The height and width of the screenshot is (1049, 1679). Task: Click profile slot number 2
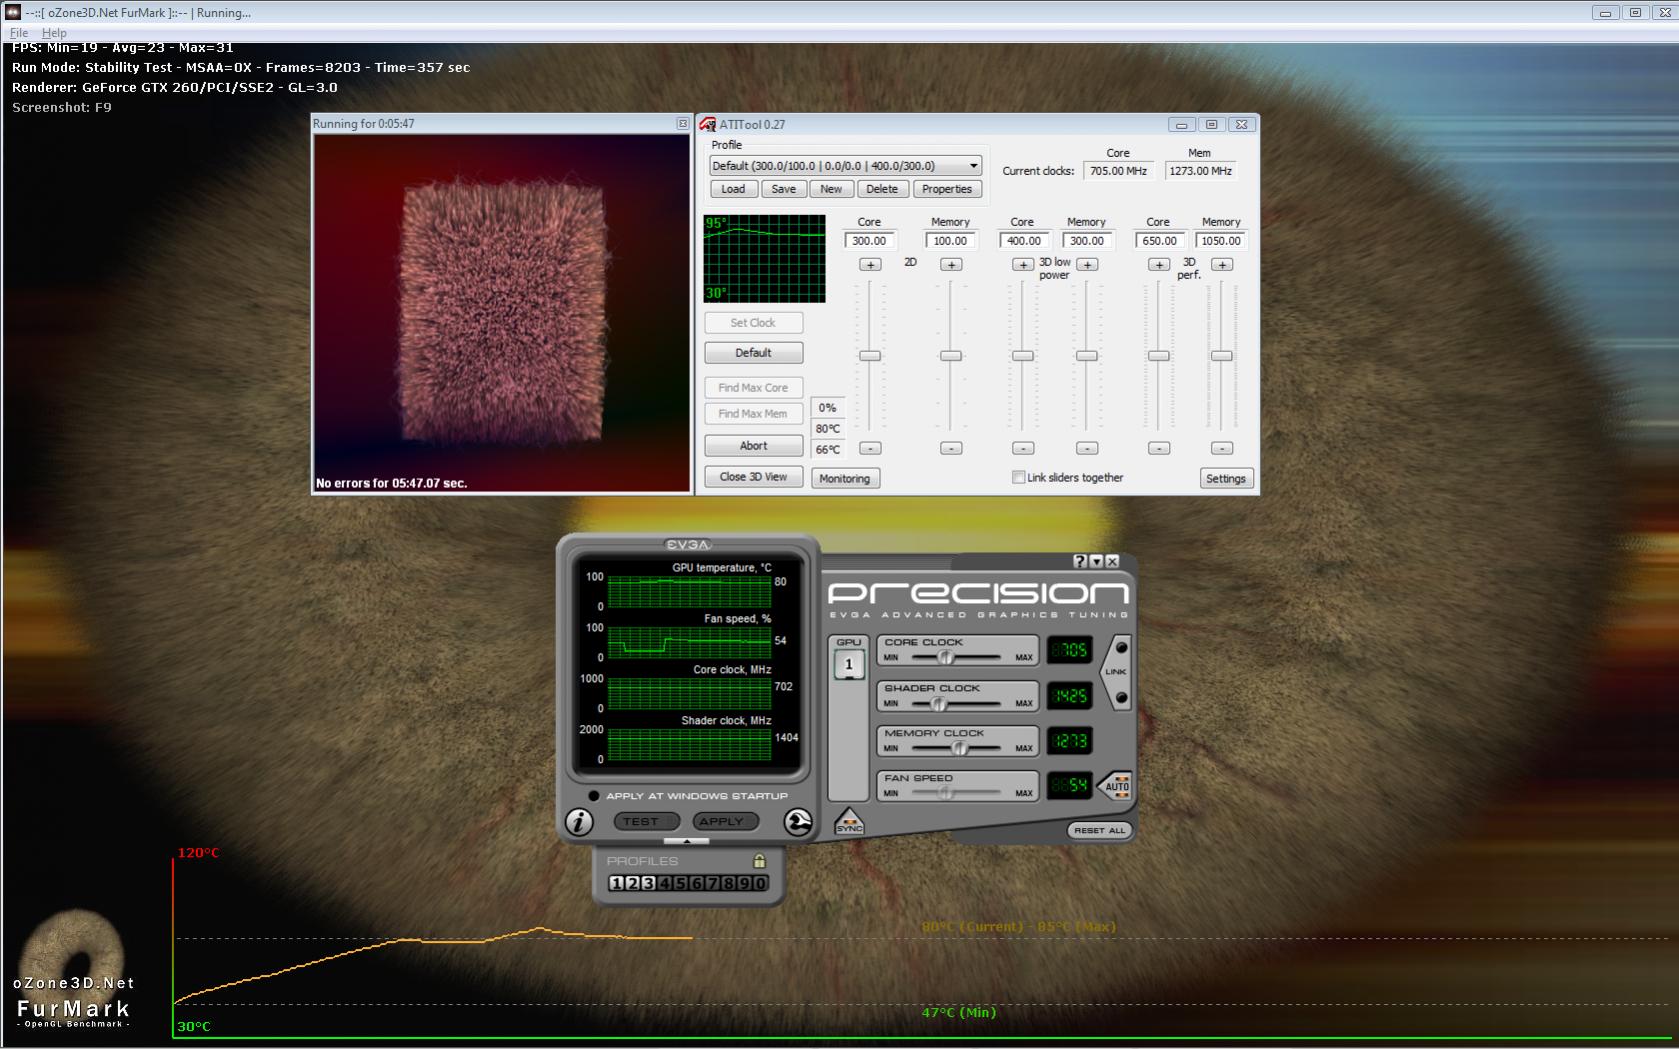632,883
